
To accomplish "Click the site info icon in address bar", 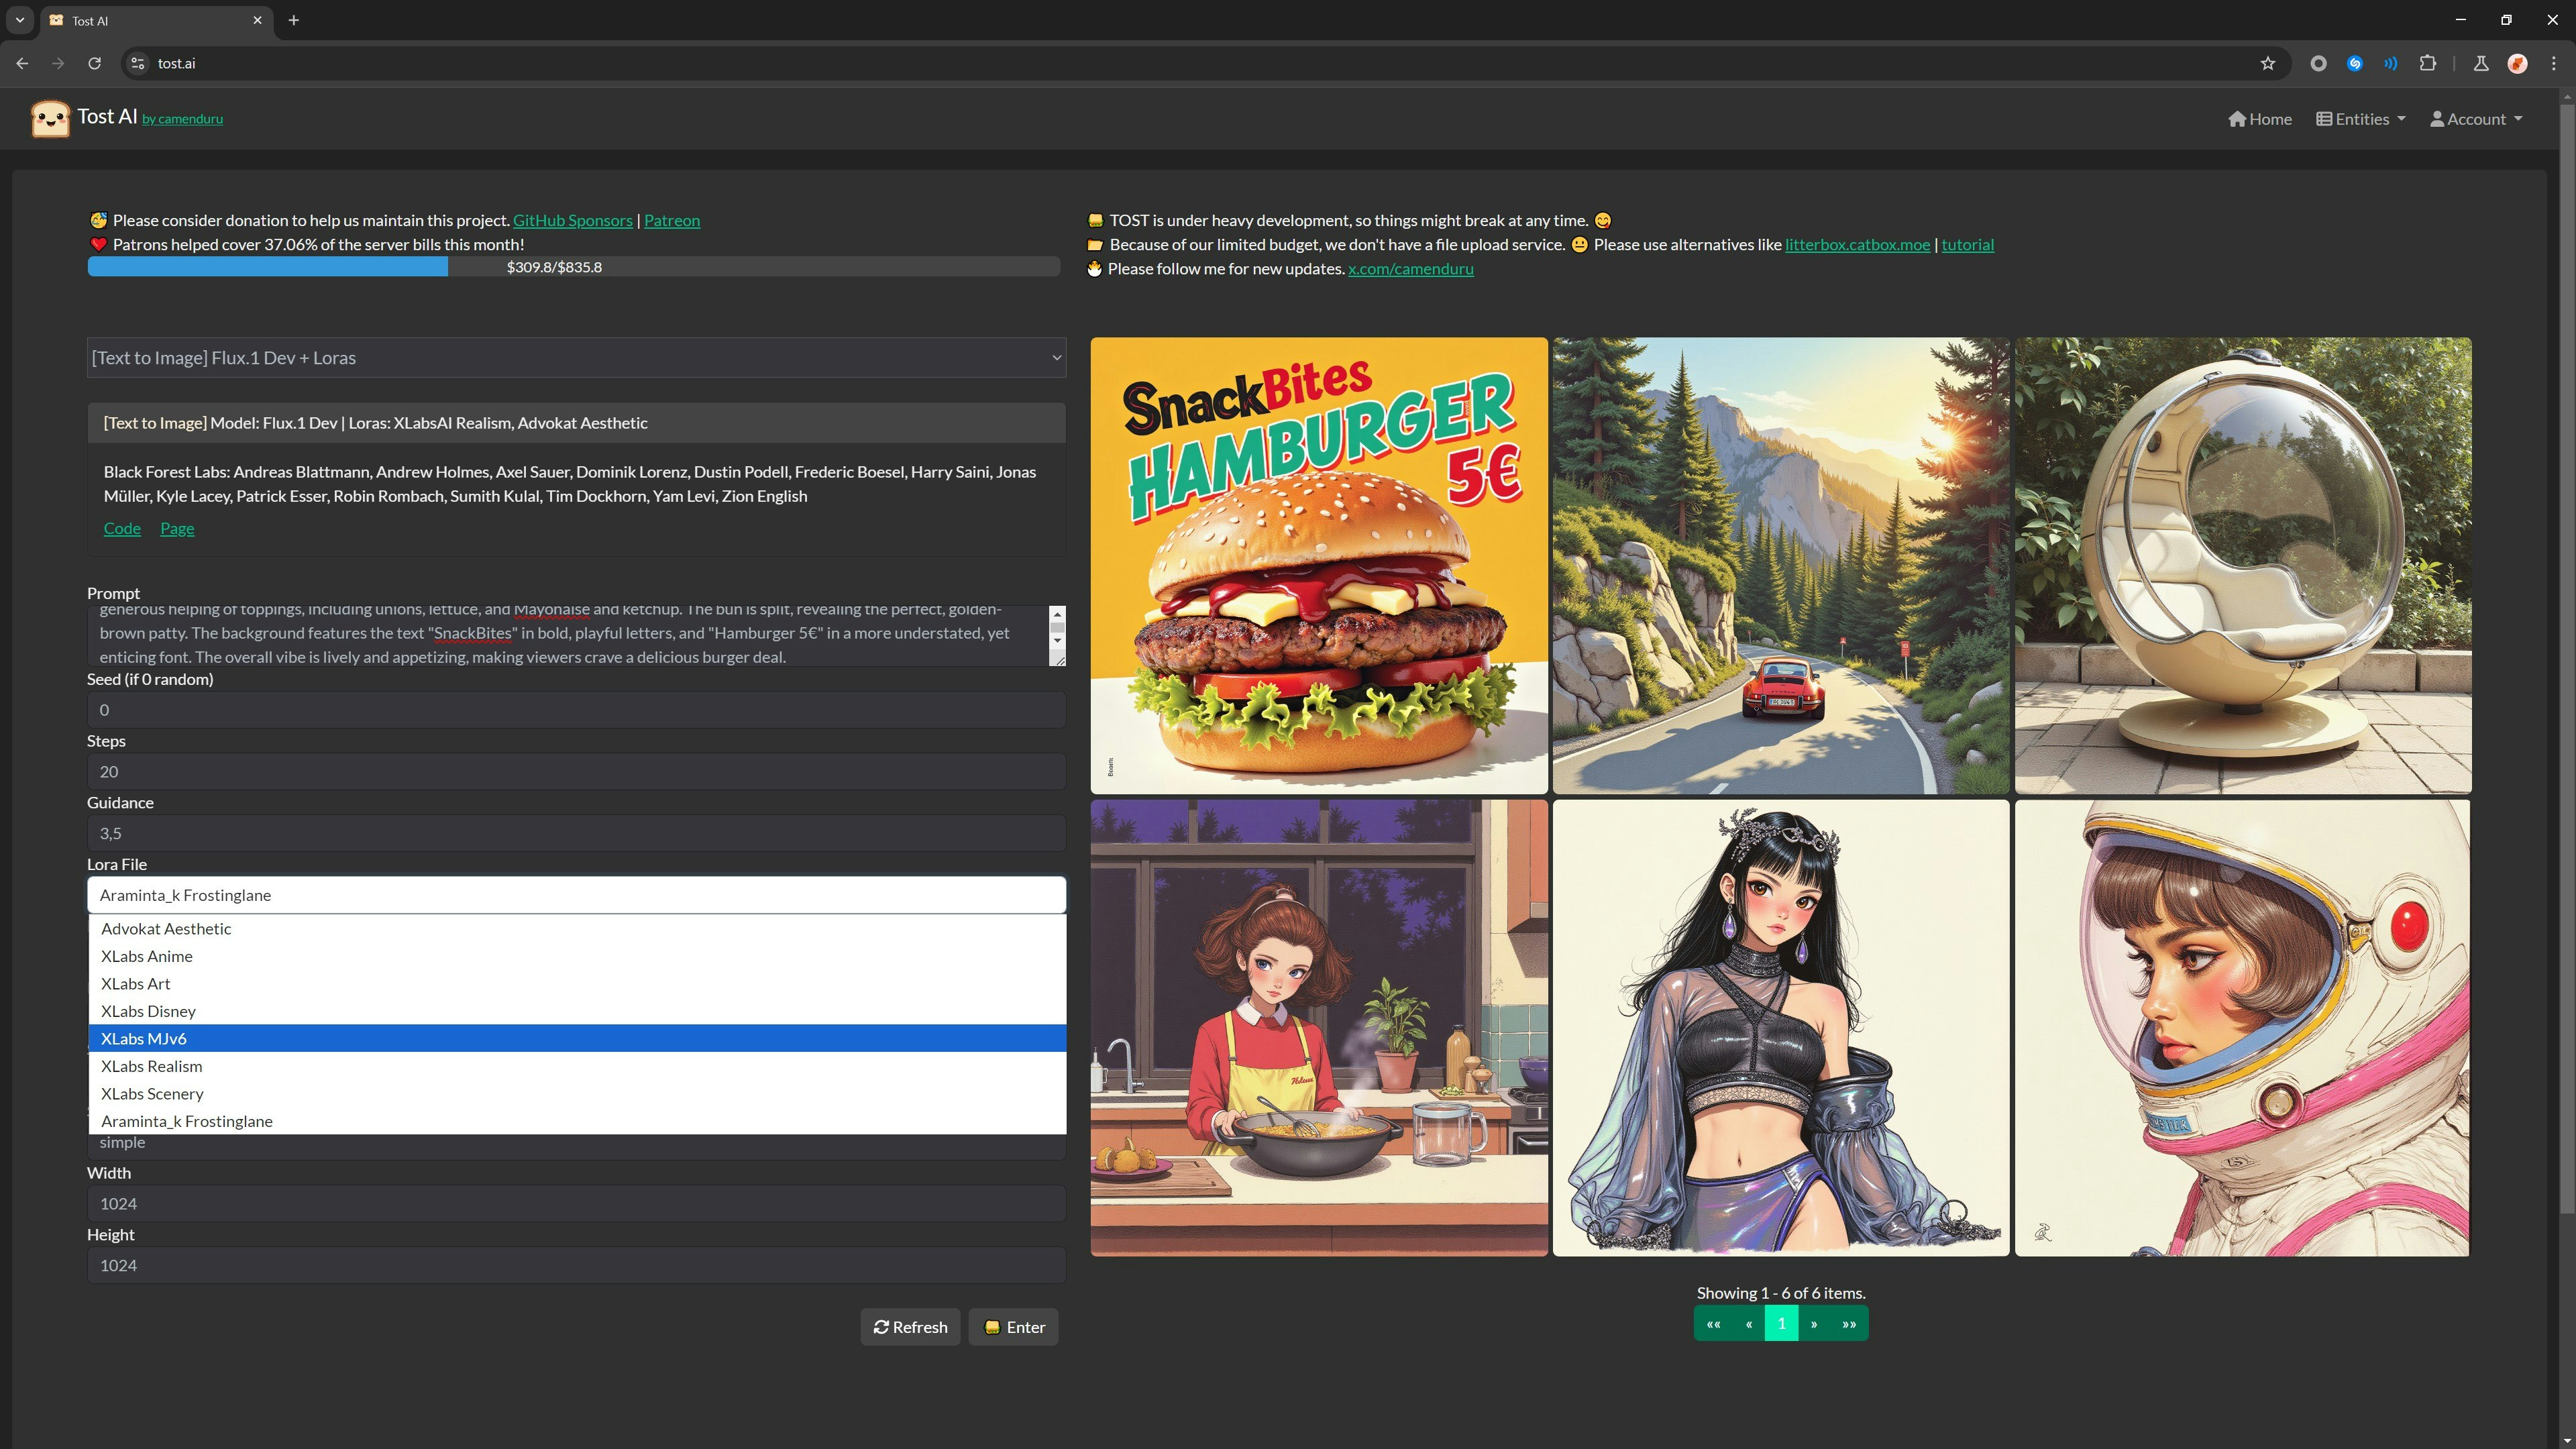I will [138, 63].
